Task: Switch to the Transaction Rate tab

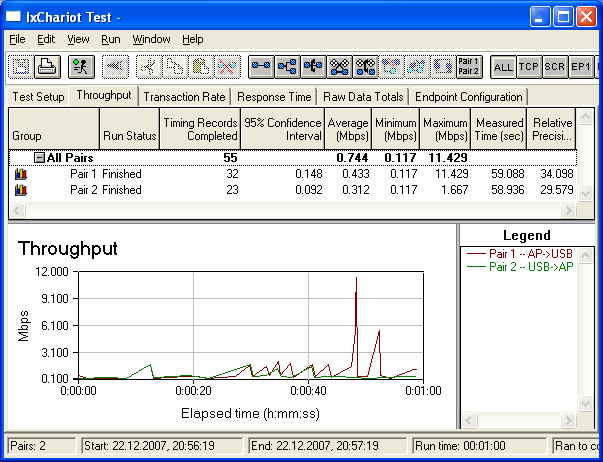Action: pos(184,97)
